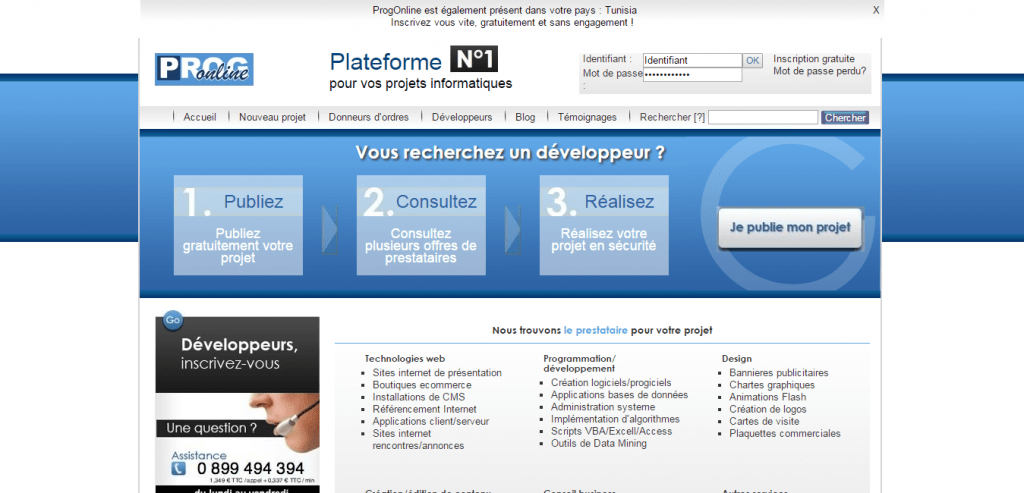1024x493 pixels.
Task: Select the 3. Réalisez step box
Action: click(x=604, y=225)
